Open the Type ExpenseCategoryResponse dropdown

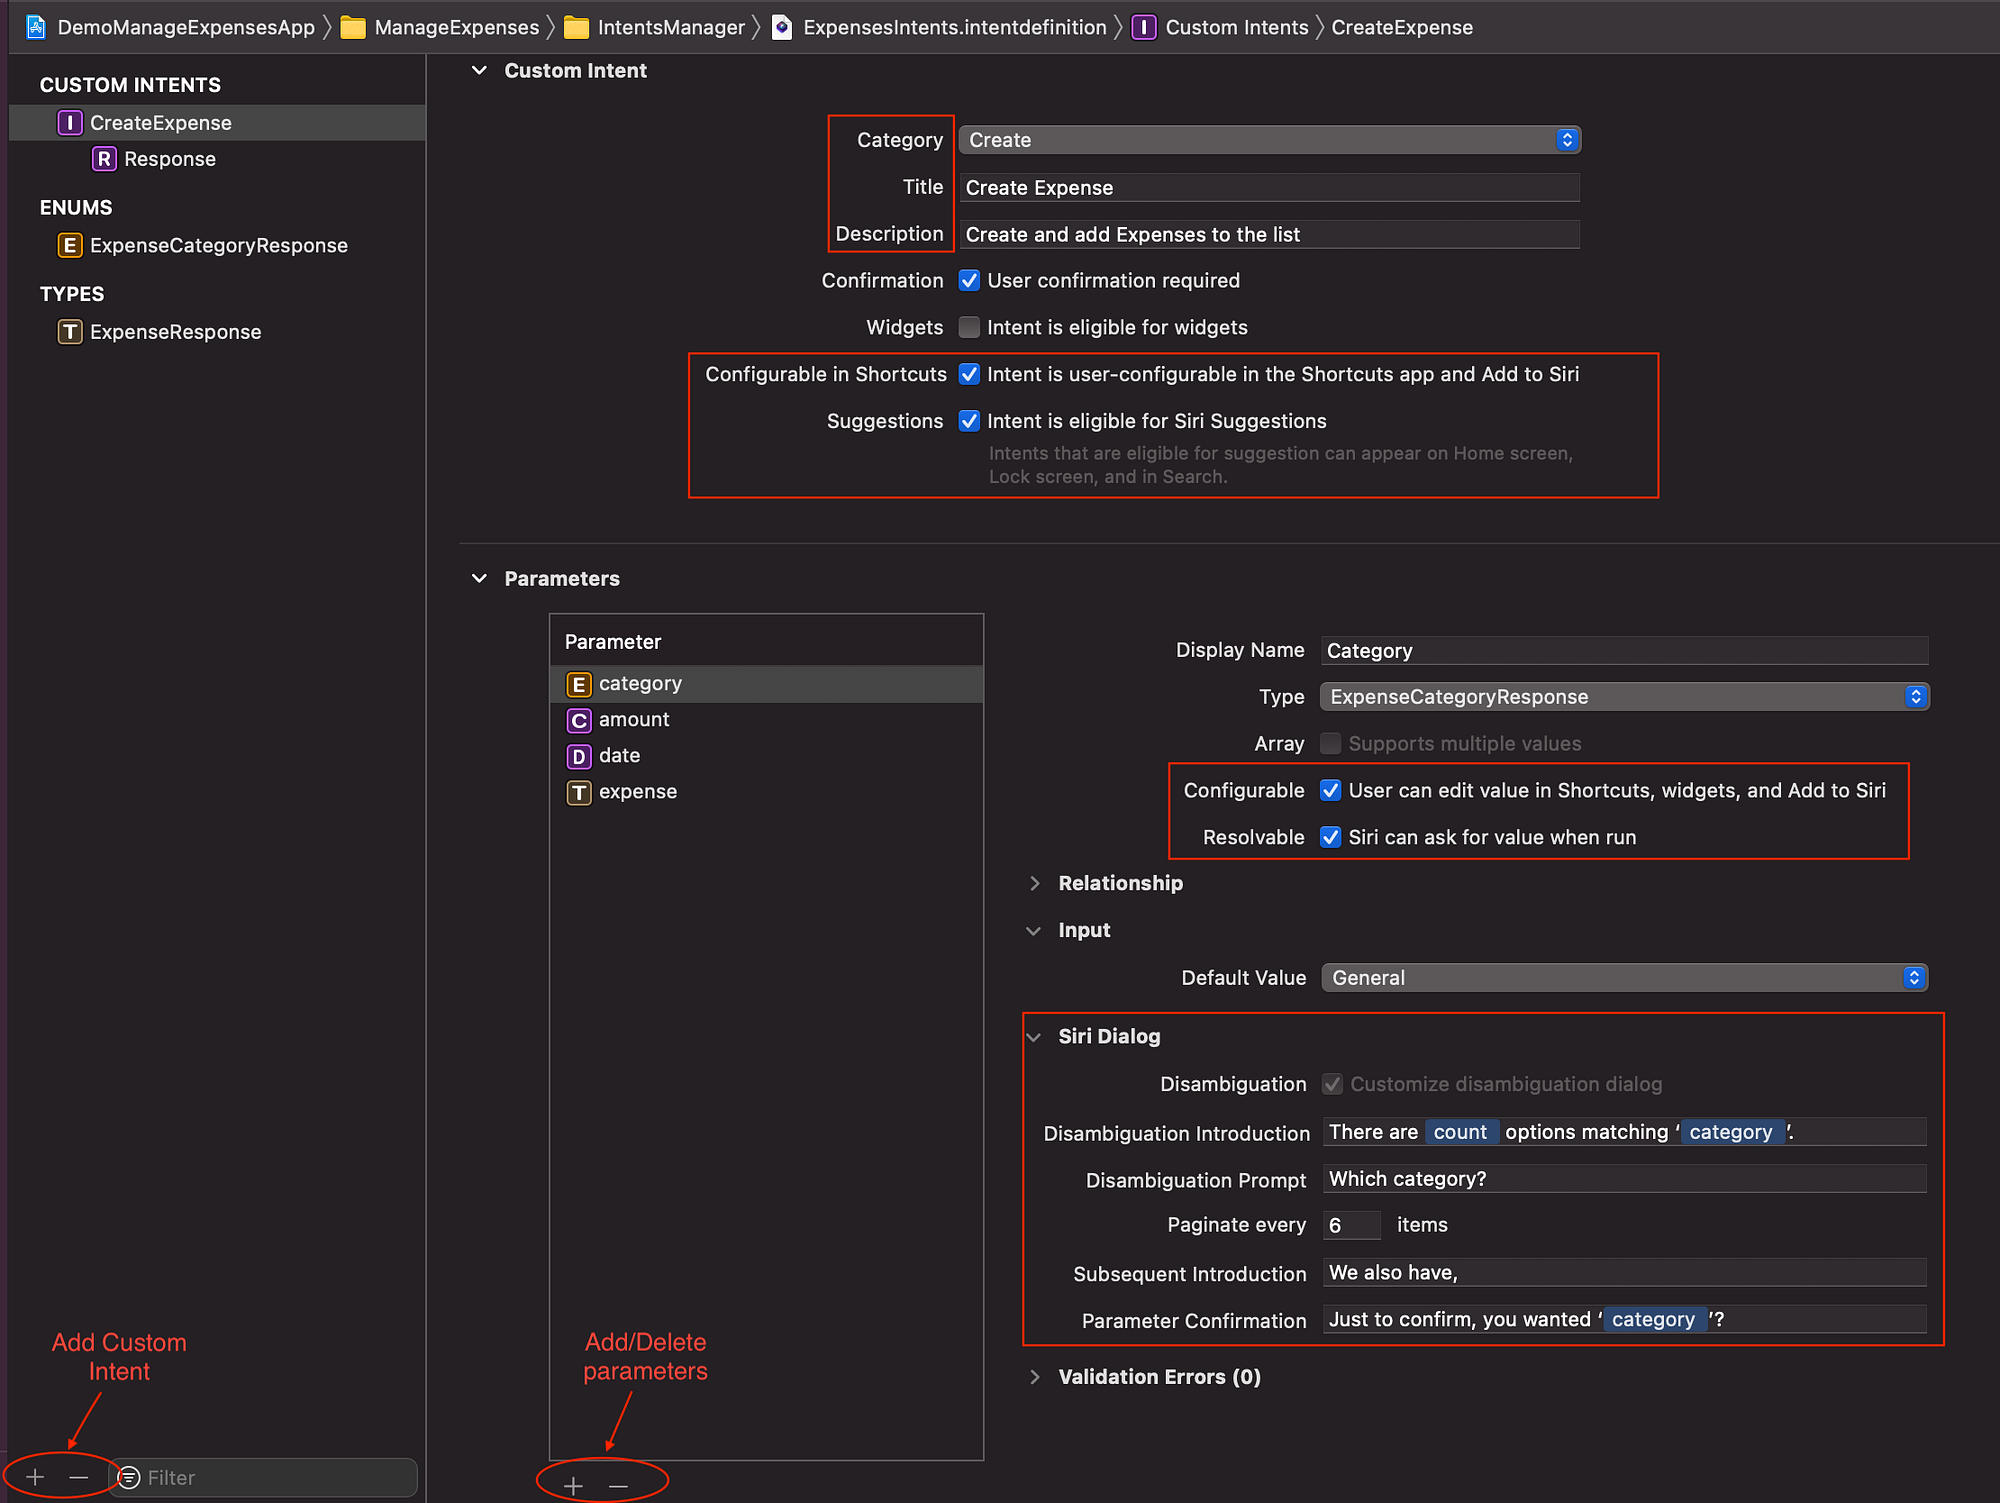point(1623,697)
